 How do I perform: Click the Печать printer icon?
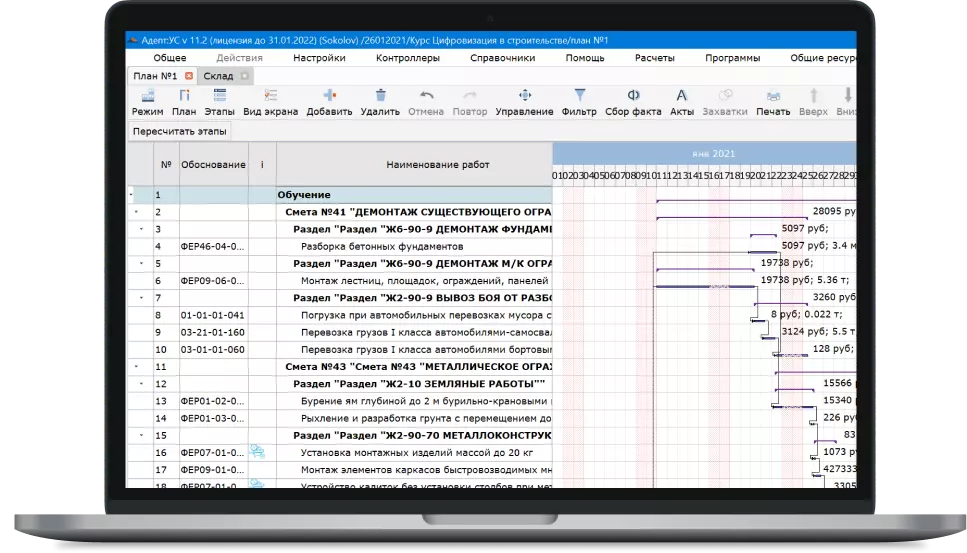tap(773, 96)
